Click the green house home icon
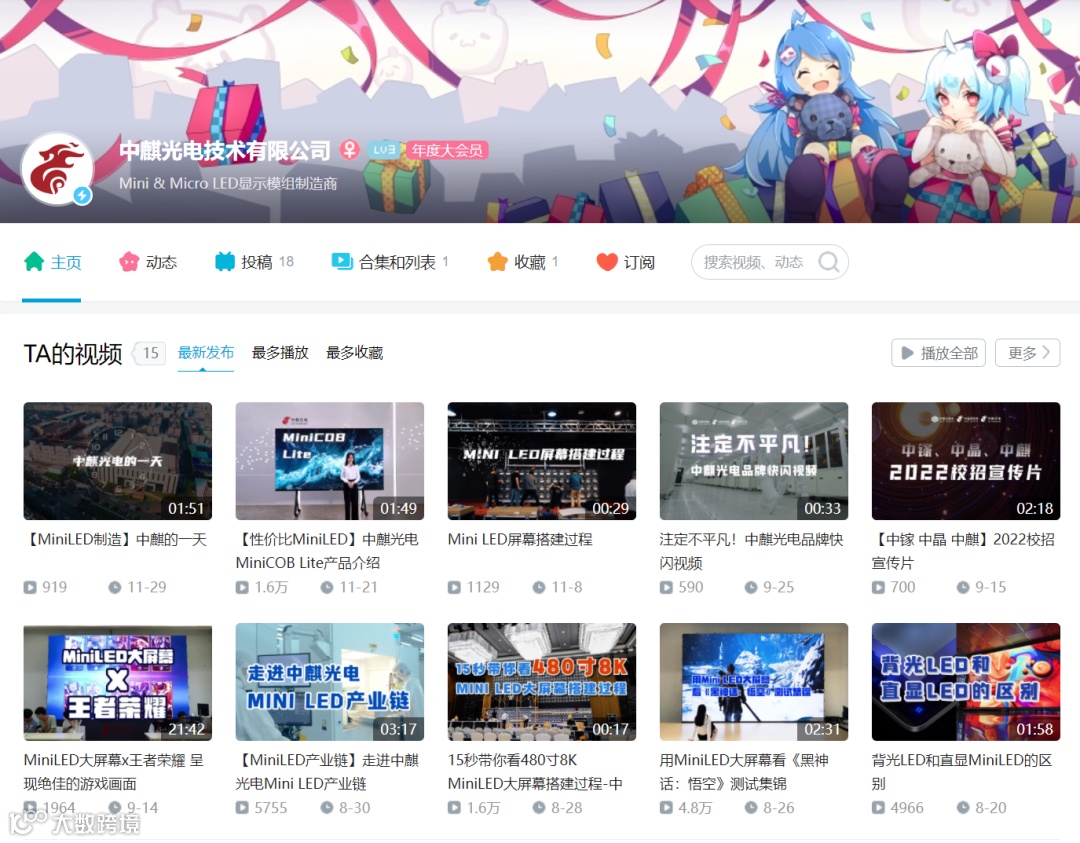This screenshot has width=1080, height=843. click(34, 262)
